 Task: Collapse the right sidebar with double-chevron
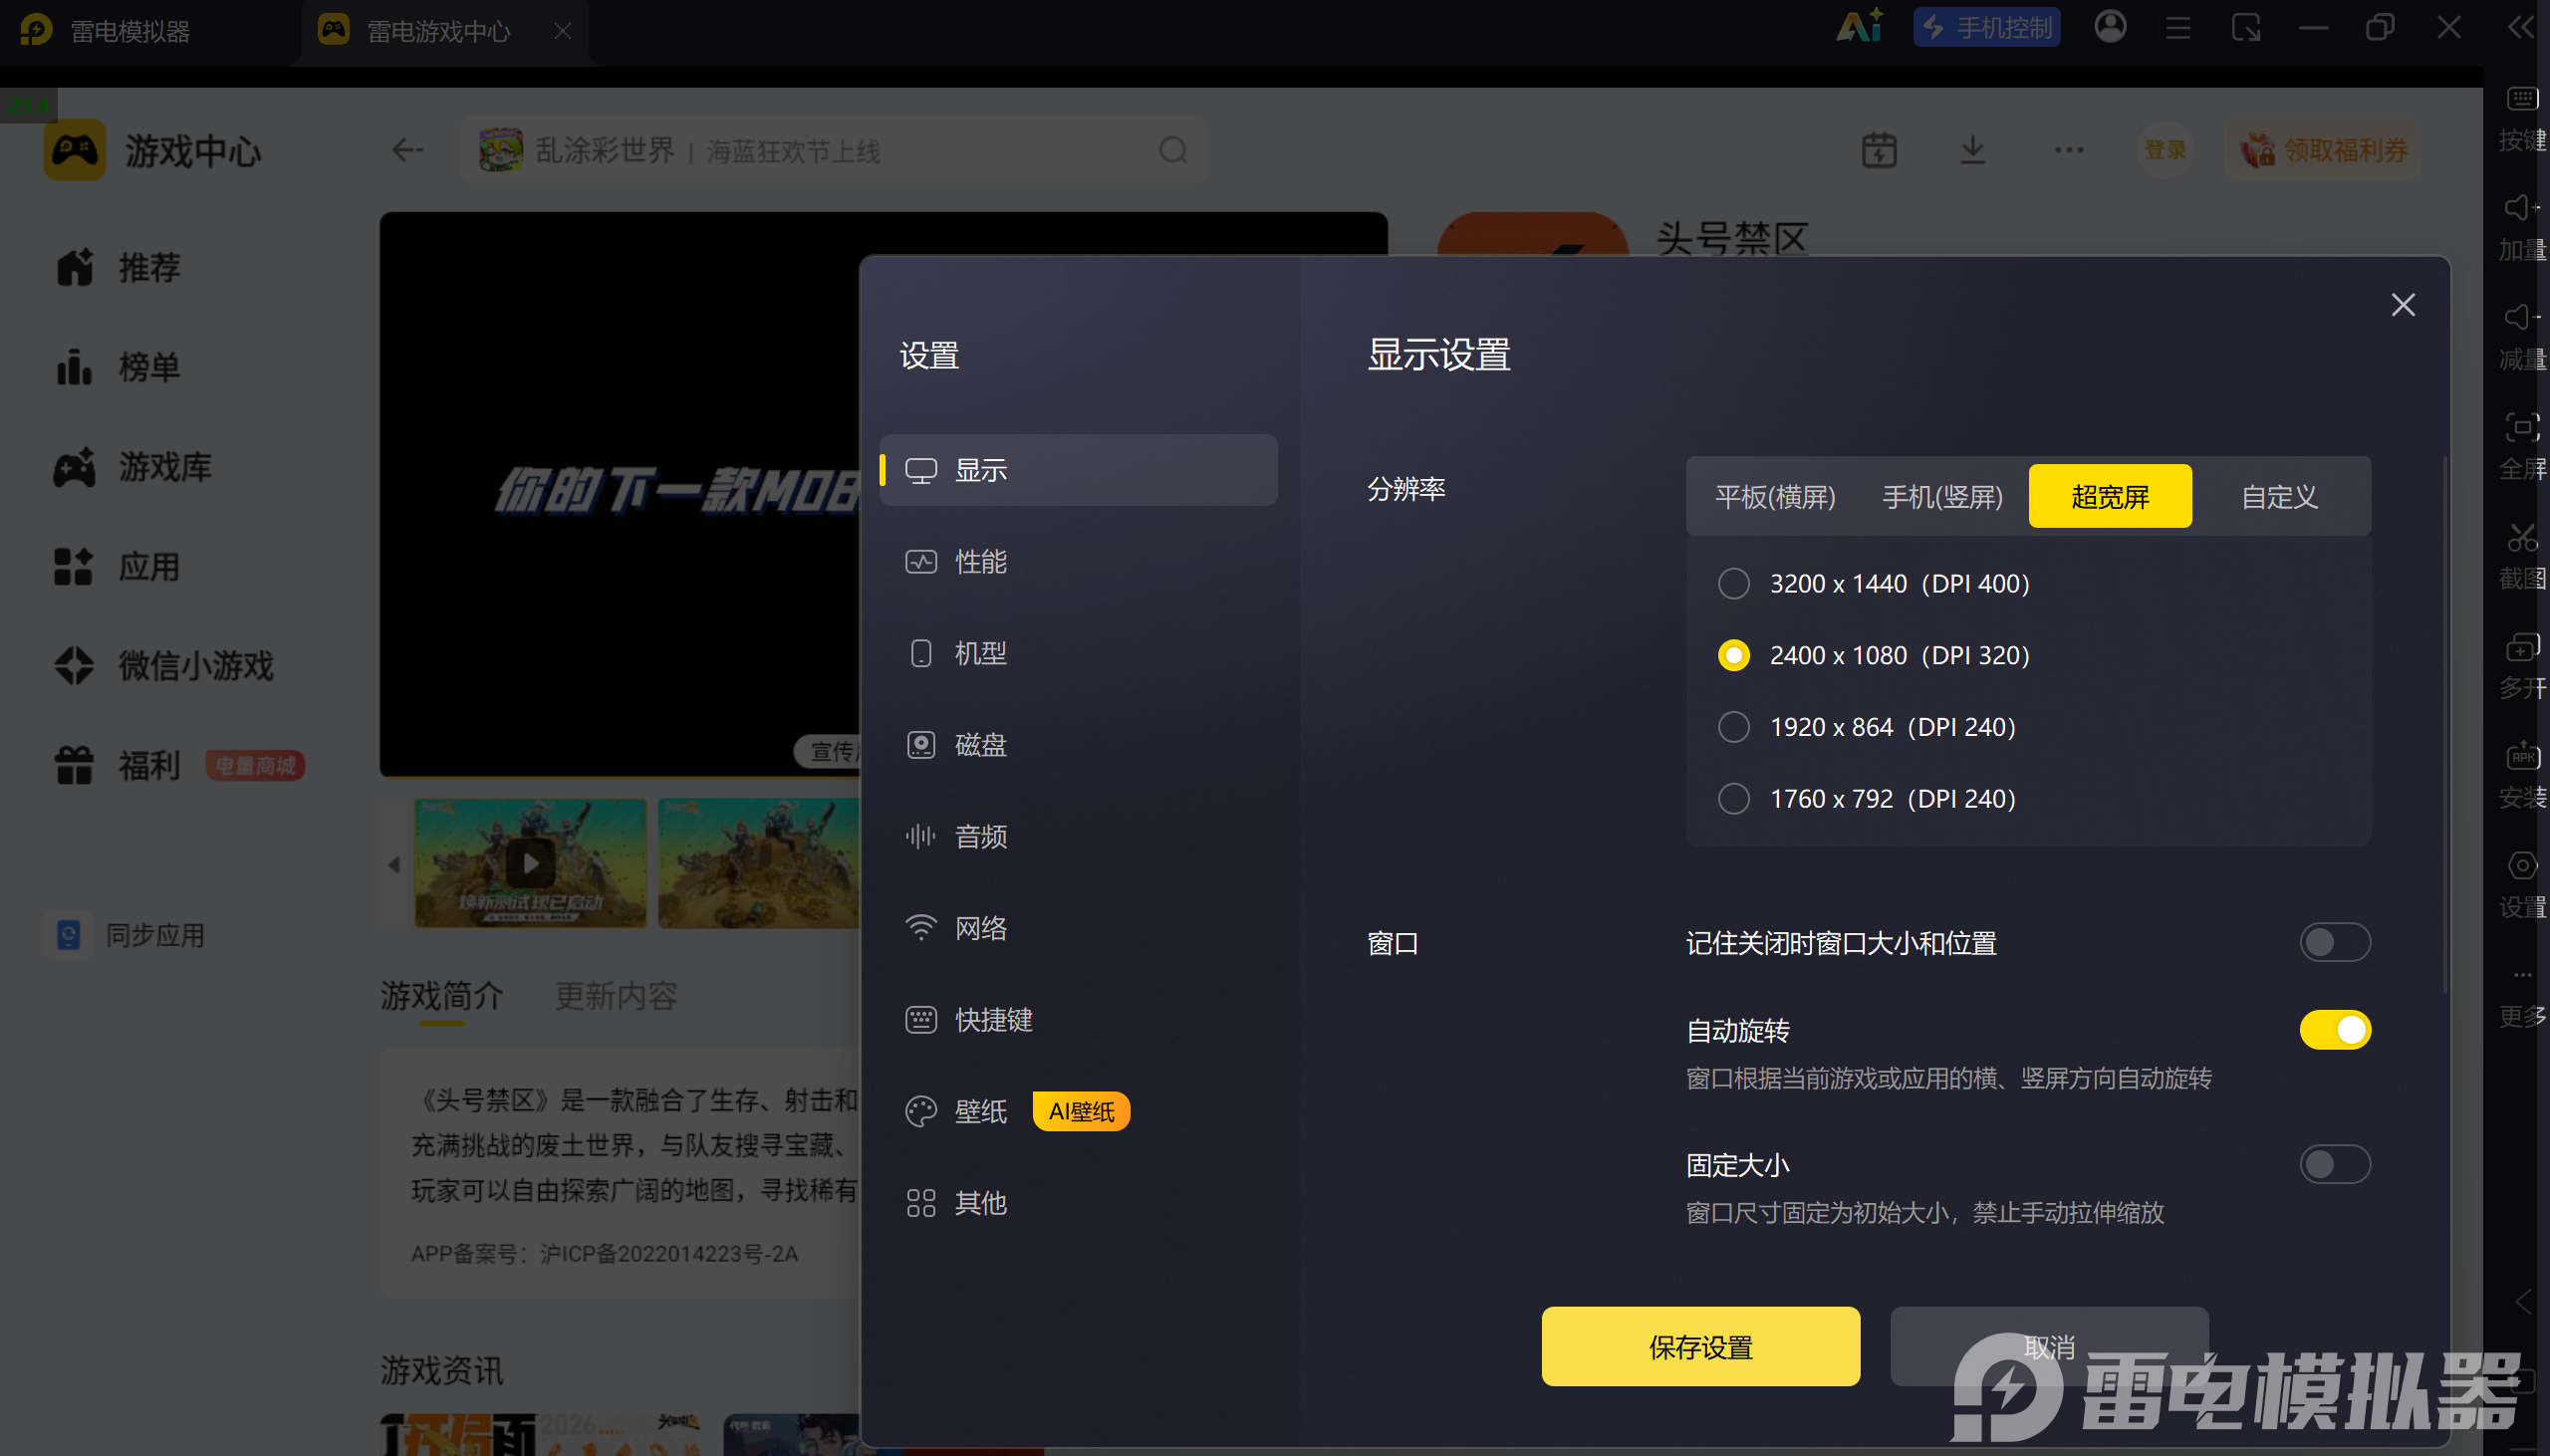(2521, 27)
